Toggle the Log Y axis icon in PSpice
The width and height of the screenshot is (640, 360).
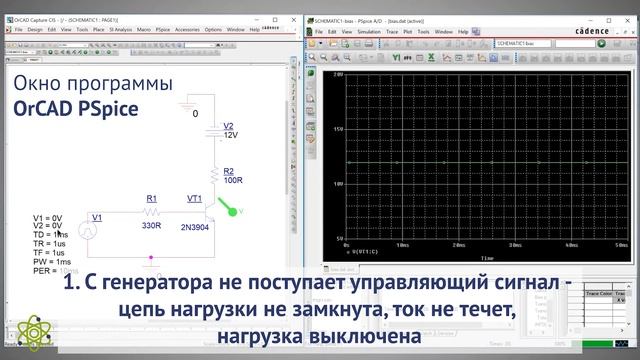tap(396, 58)
